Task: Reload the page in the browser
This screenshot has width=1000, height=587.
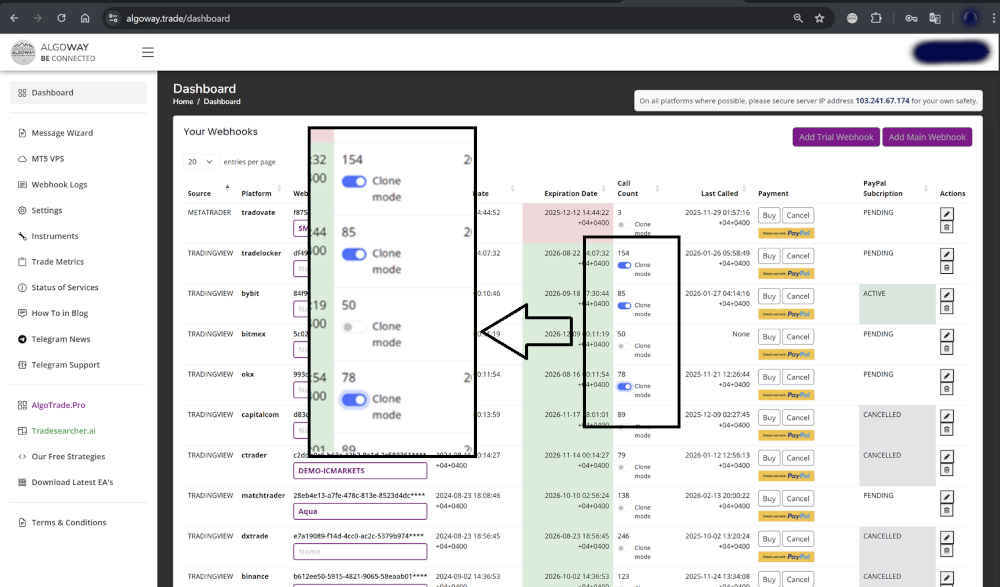Action: point(61,18)
